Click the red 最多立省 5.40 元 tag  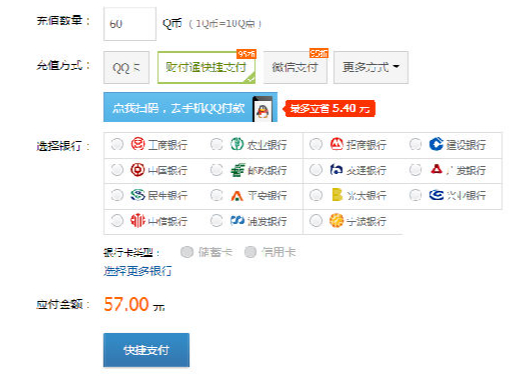tap(329, 109)
